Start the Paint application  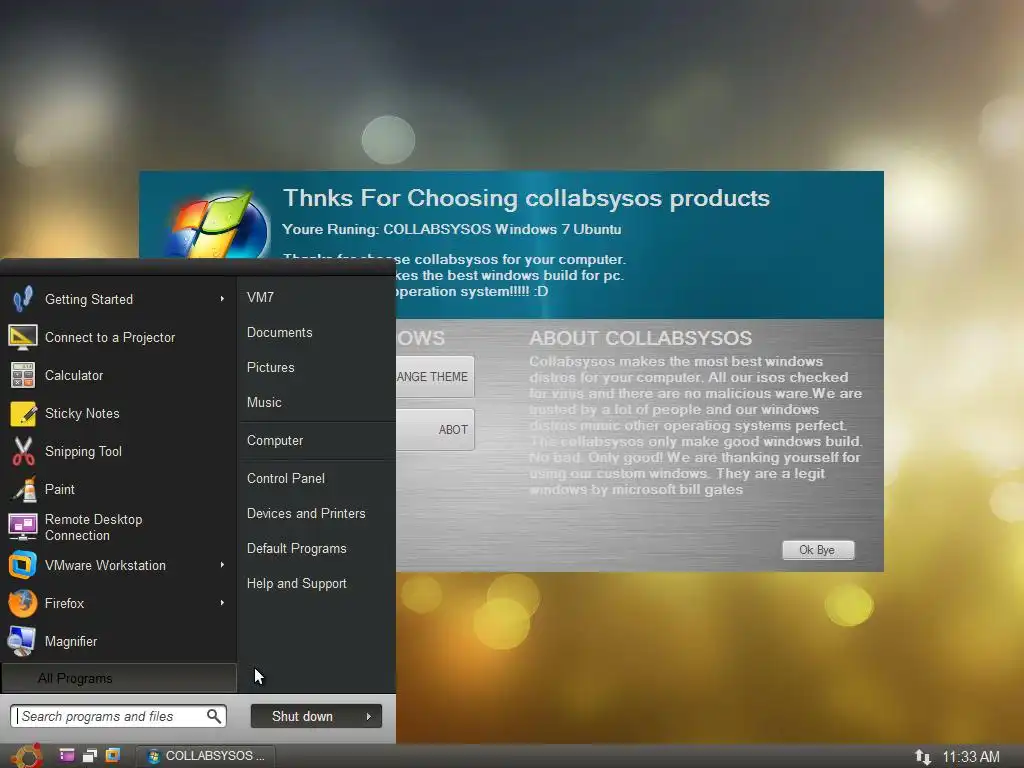click(118, 489)
